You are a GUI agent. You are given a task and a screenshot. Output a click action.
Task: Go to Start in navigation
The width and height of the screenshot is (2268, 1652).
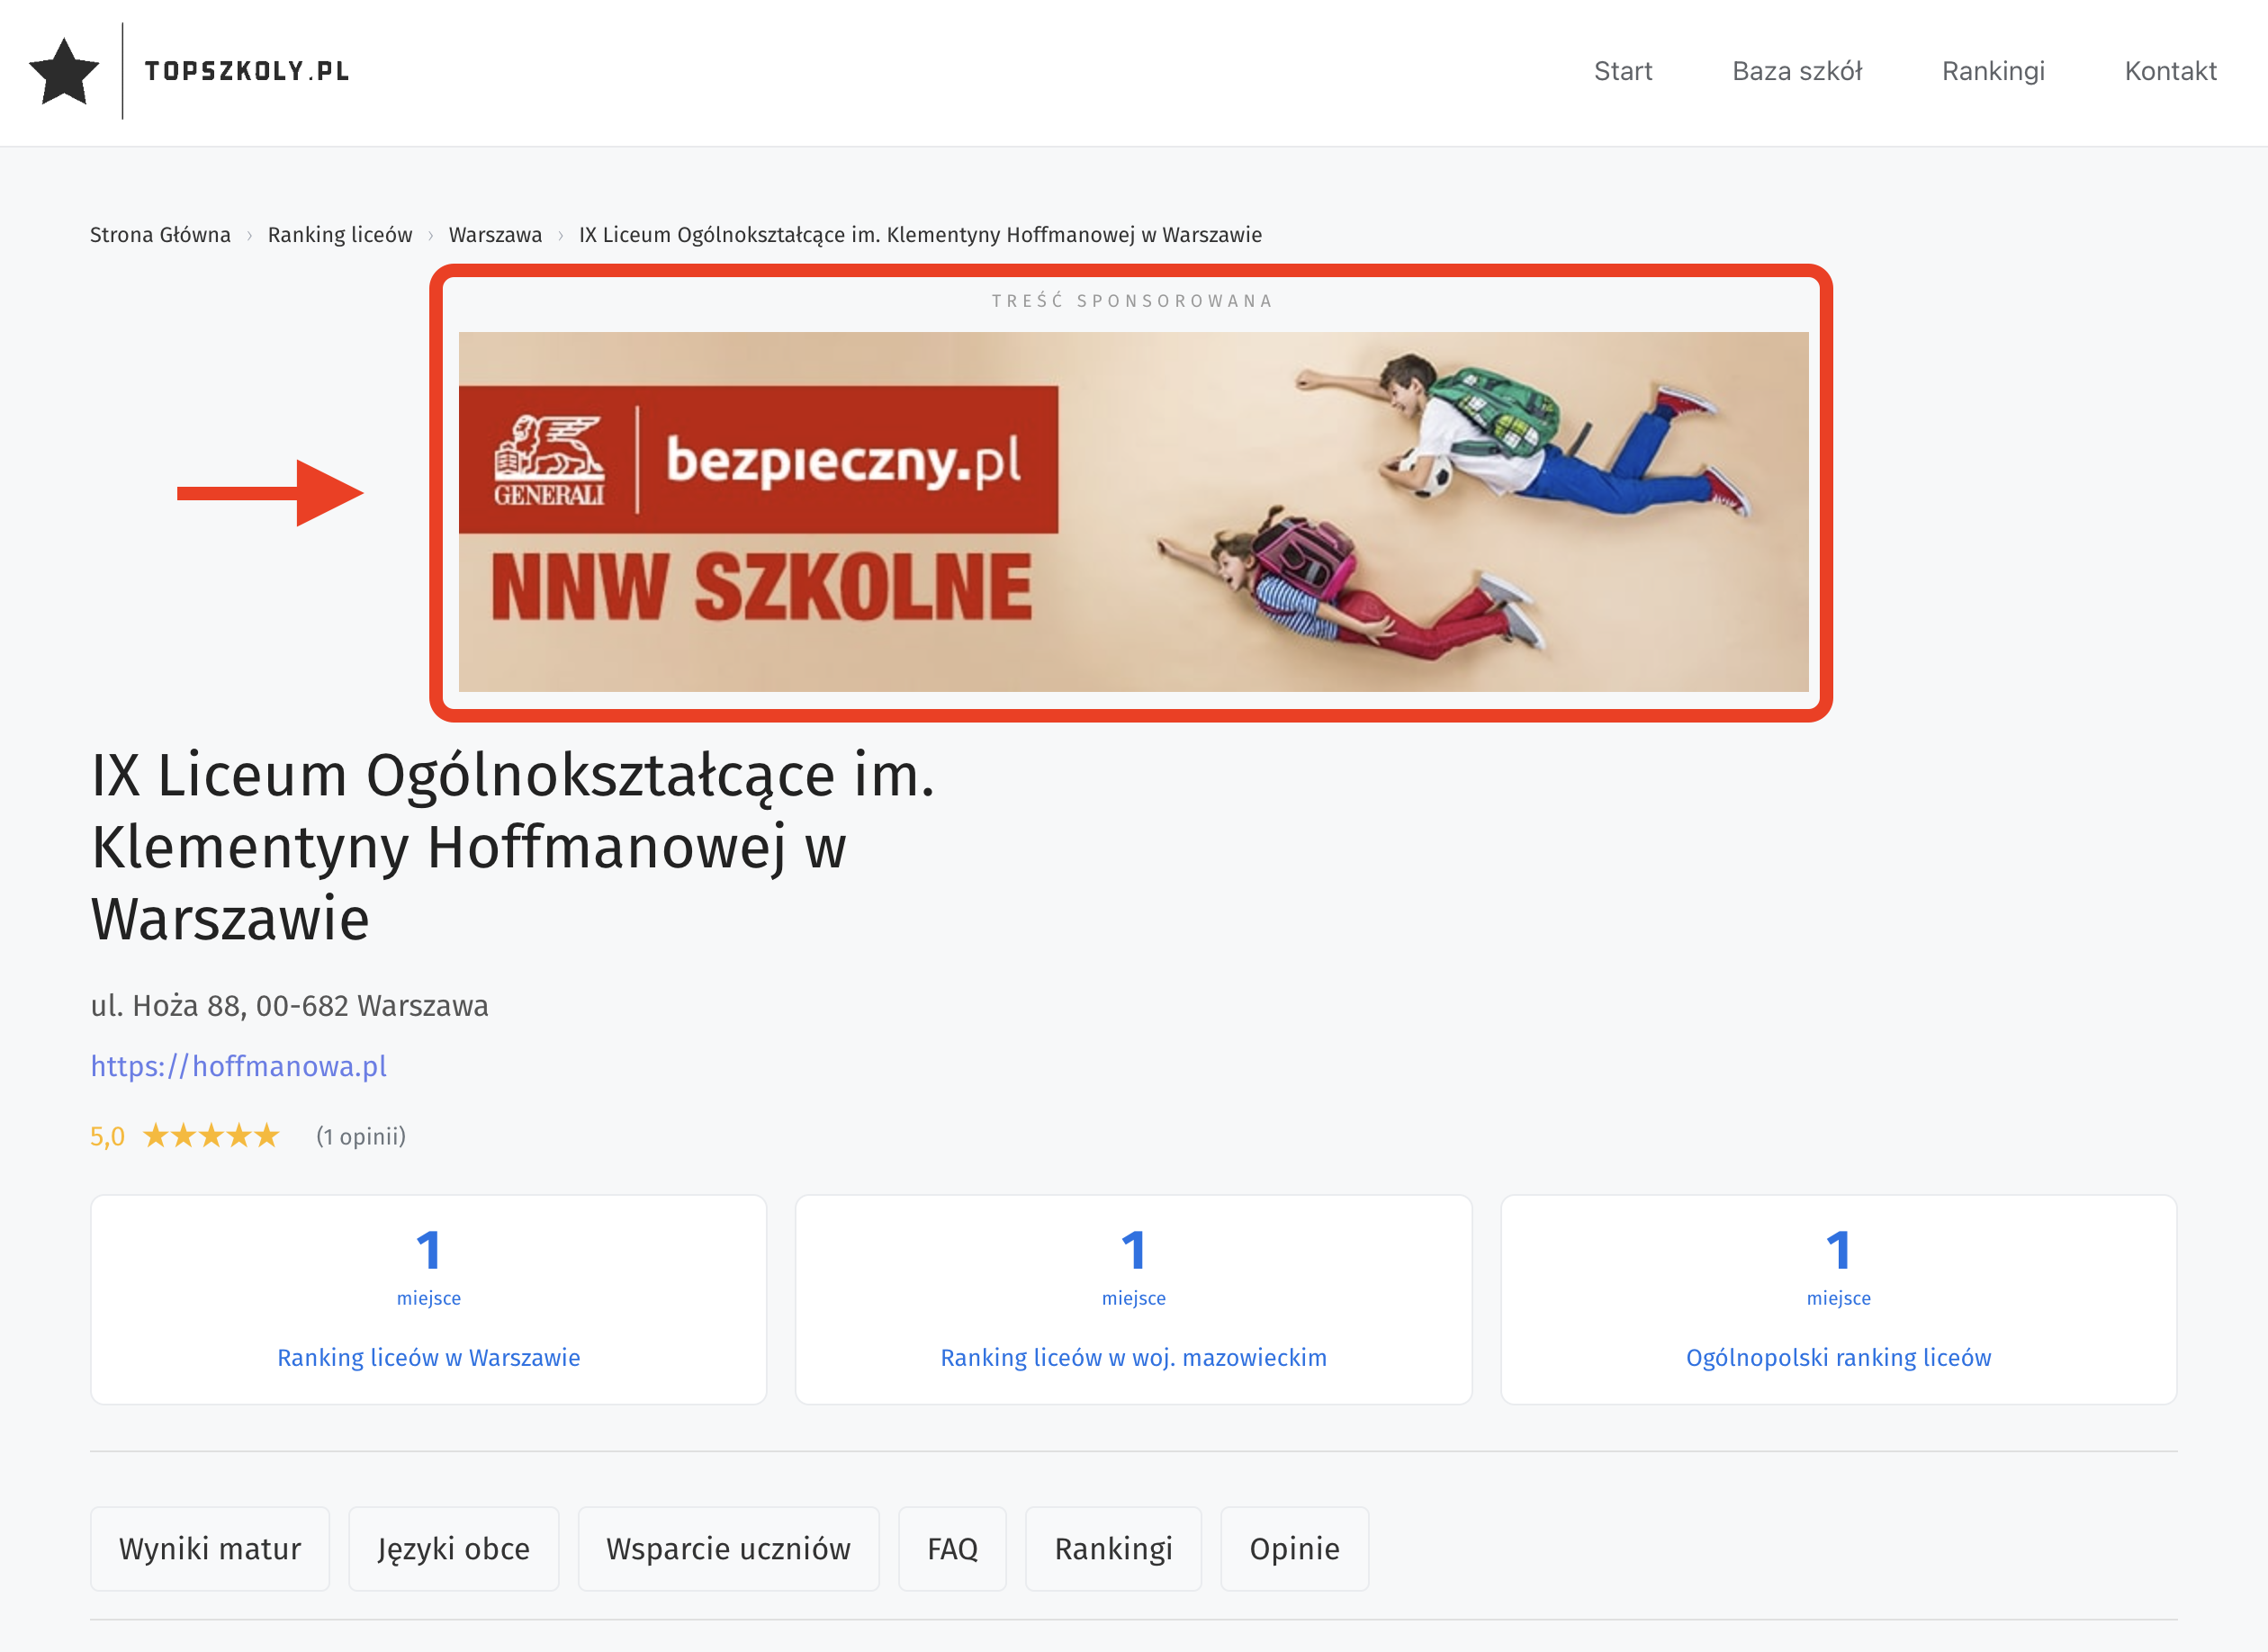point(1622,71)
